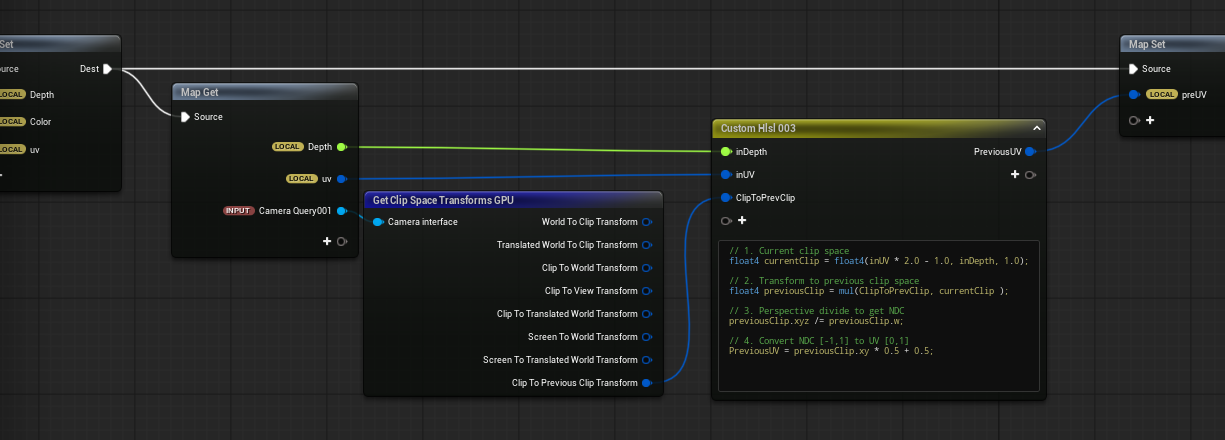Click the PreviousUV output pin
1225x440 pixels.
click(1029, 152)
